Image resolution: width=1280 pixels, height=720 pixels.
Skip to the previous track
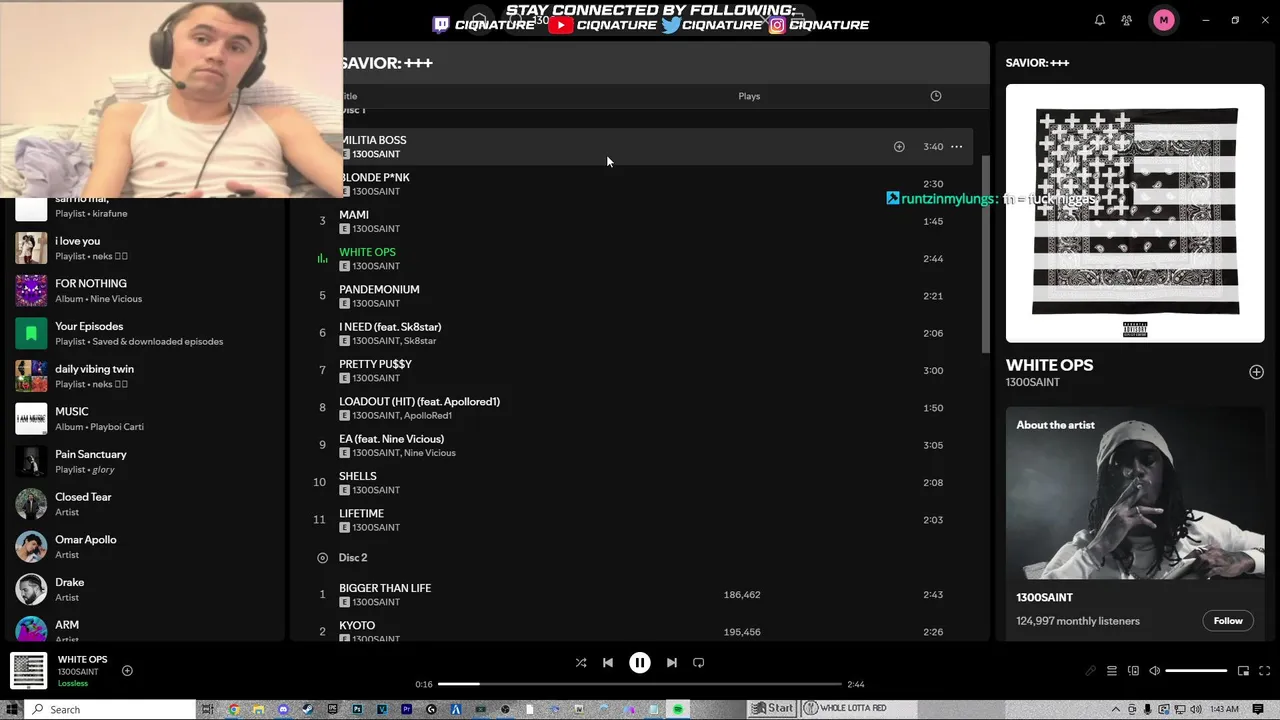(x=608, y=662)
